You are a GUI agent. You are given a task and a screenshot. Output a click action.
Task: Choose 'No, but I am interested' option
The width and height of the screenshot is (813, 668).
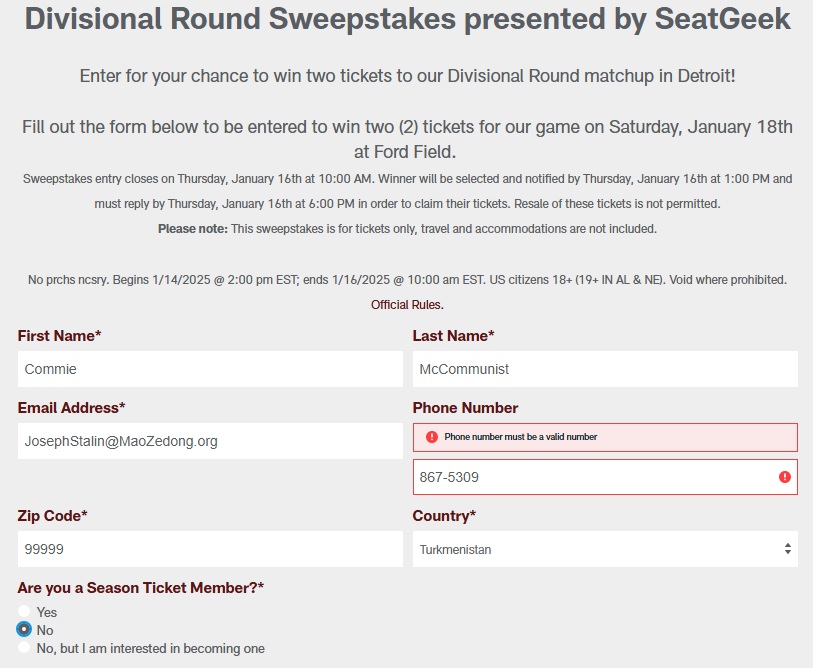tap(24, 647)
